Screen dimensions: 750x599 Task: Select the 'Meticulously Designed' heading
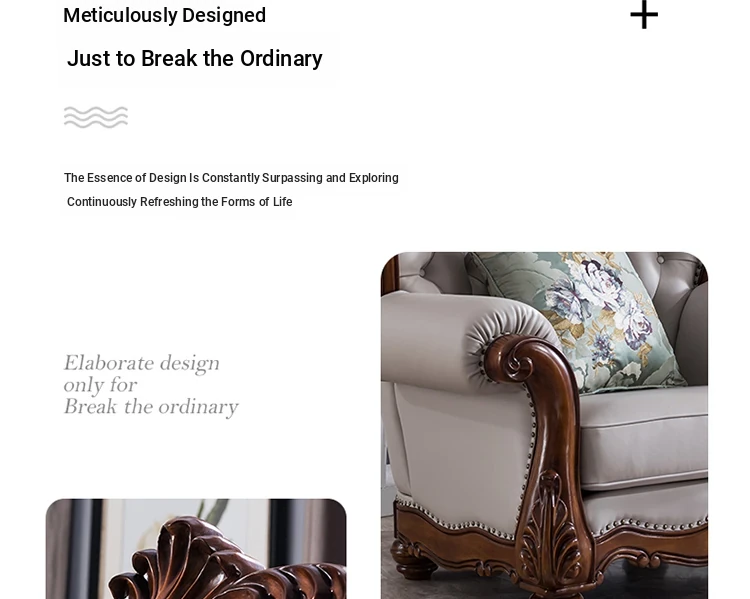(165, 15)
